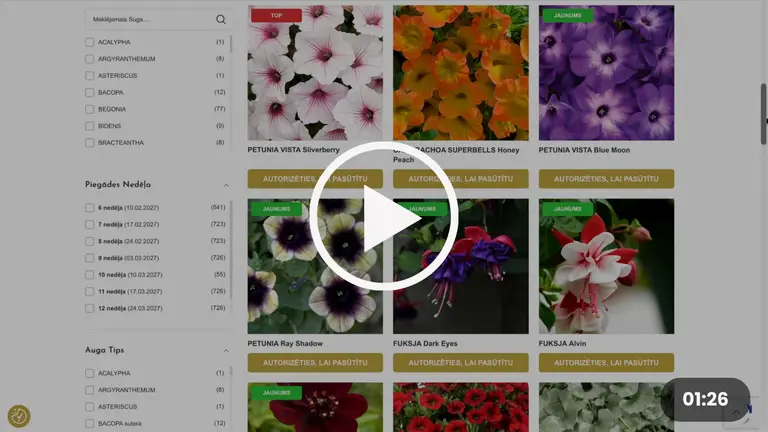
Task: Check the BEGONIA filter checkbox
Action: 90,109
